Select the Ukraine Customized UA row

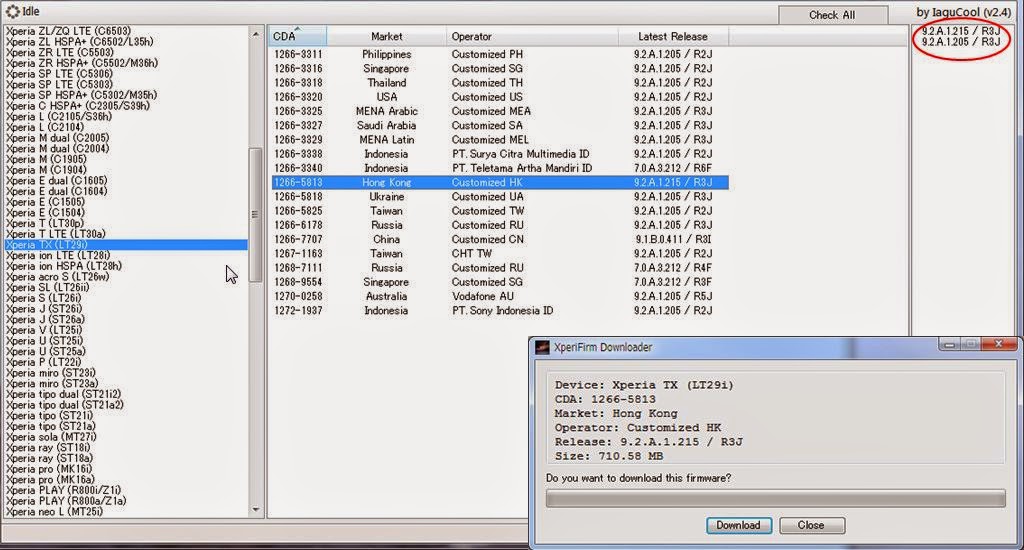[x=500, y=197]
